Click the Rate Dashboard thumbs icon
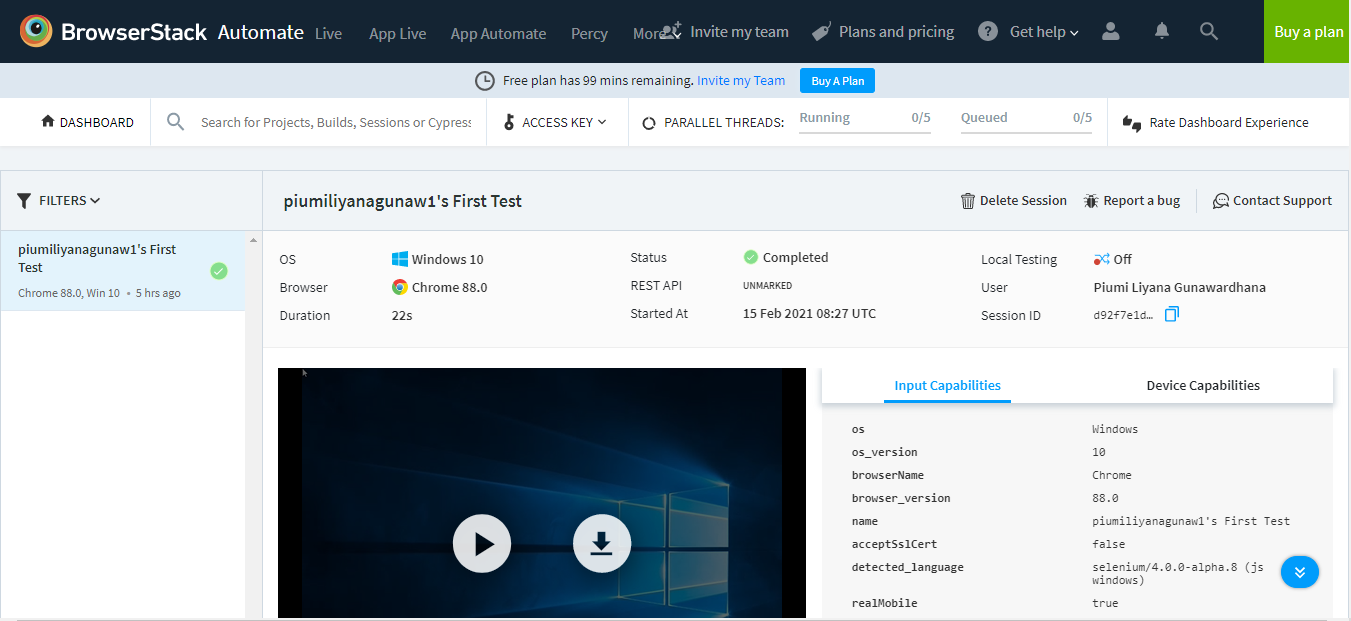This screenshot has height=621, width=1351. (x=1132, y=123)
